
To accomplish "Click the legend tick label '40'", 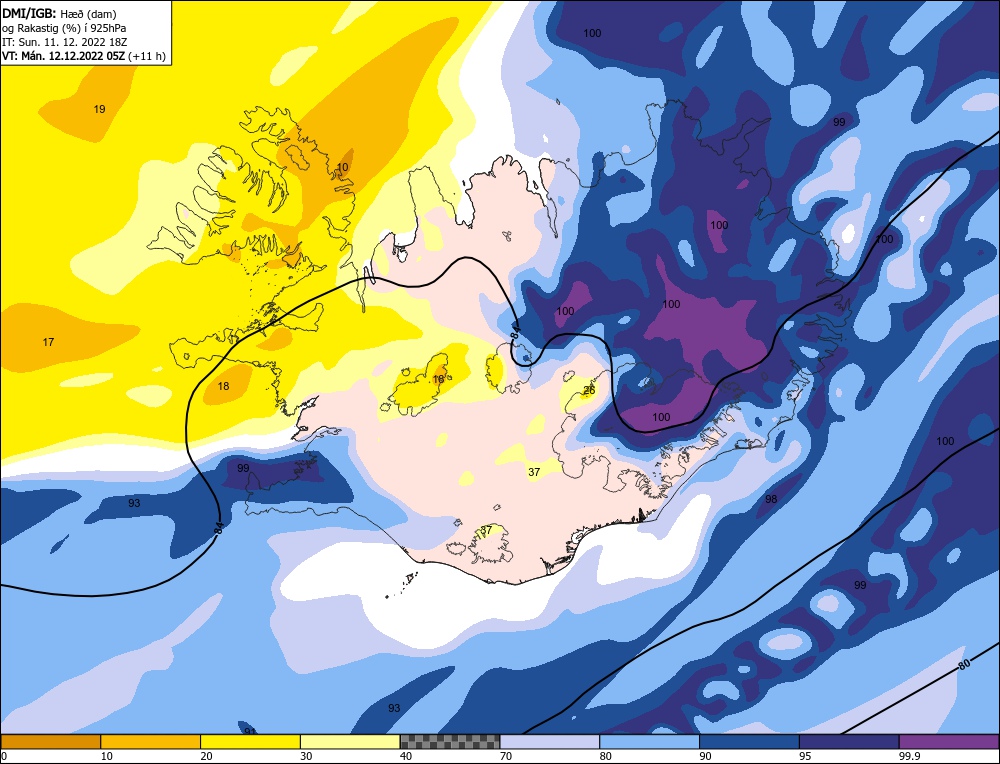I will tap(406, 756).
